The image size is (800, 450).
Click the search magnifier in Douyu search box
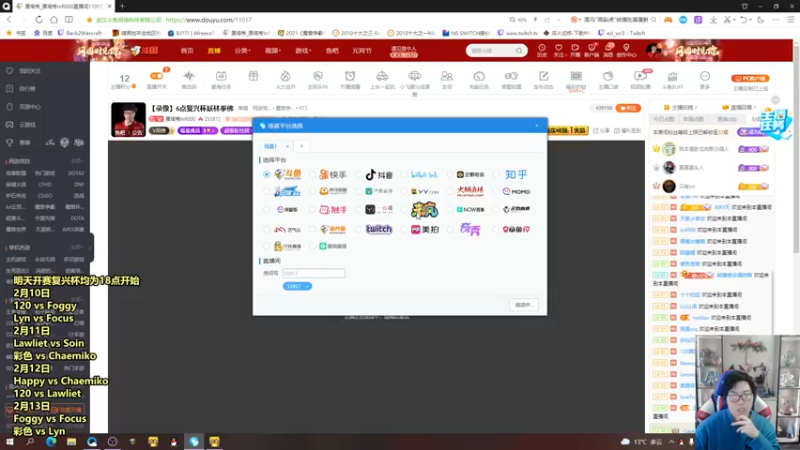pyautogui.click(x=519, y=51)
